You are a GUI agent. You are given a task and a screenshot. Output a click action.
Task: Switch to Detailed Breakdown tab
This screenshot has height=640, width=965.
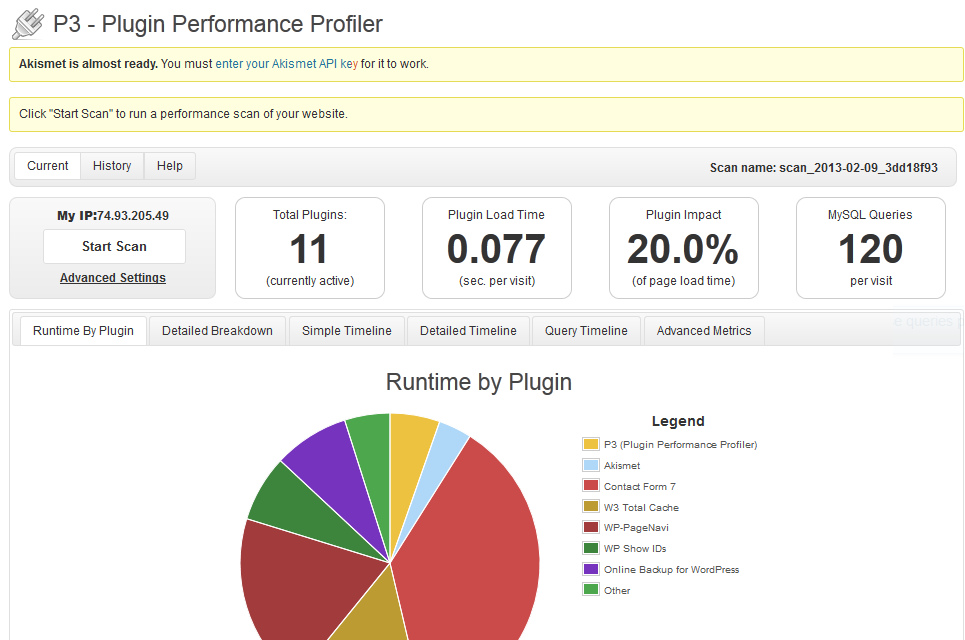(217, 331)
